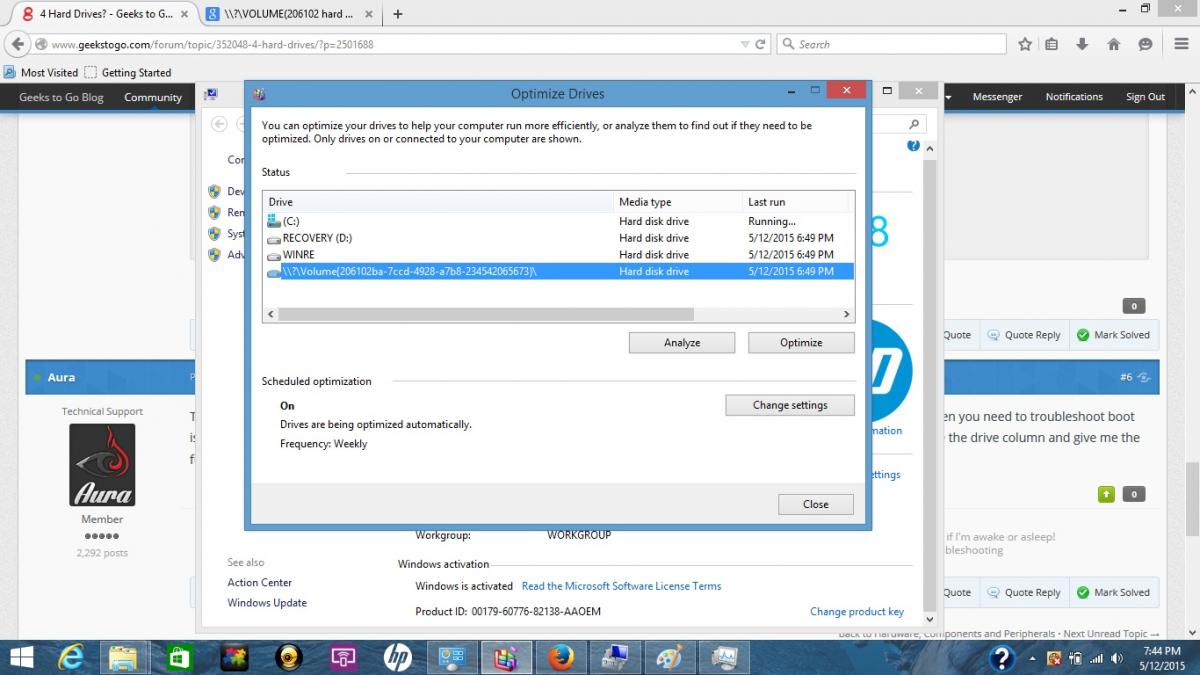This screenshot has height=675, width=1200.
Task: Open Notifications in site header
Action: pos(1074,97)
